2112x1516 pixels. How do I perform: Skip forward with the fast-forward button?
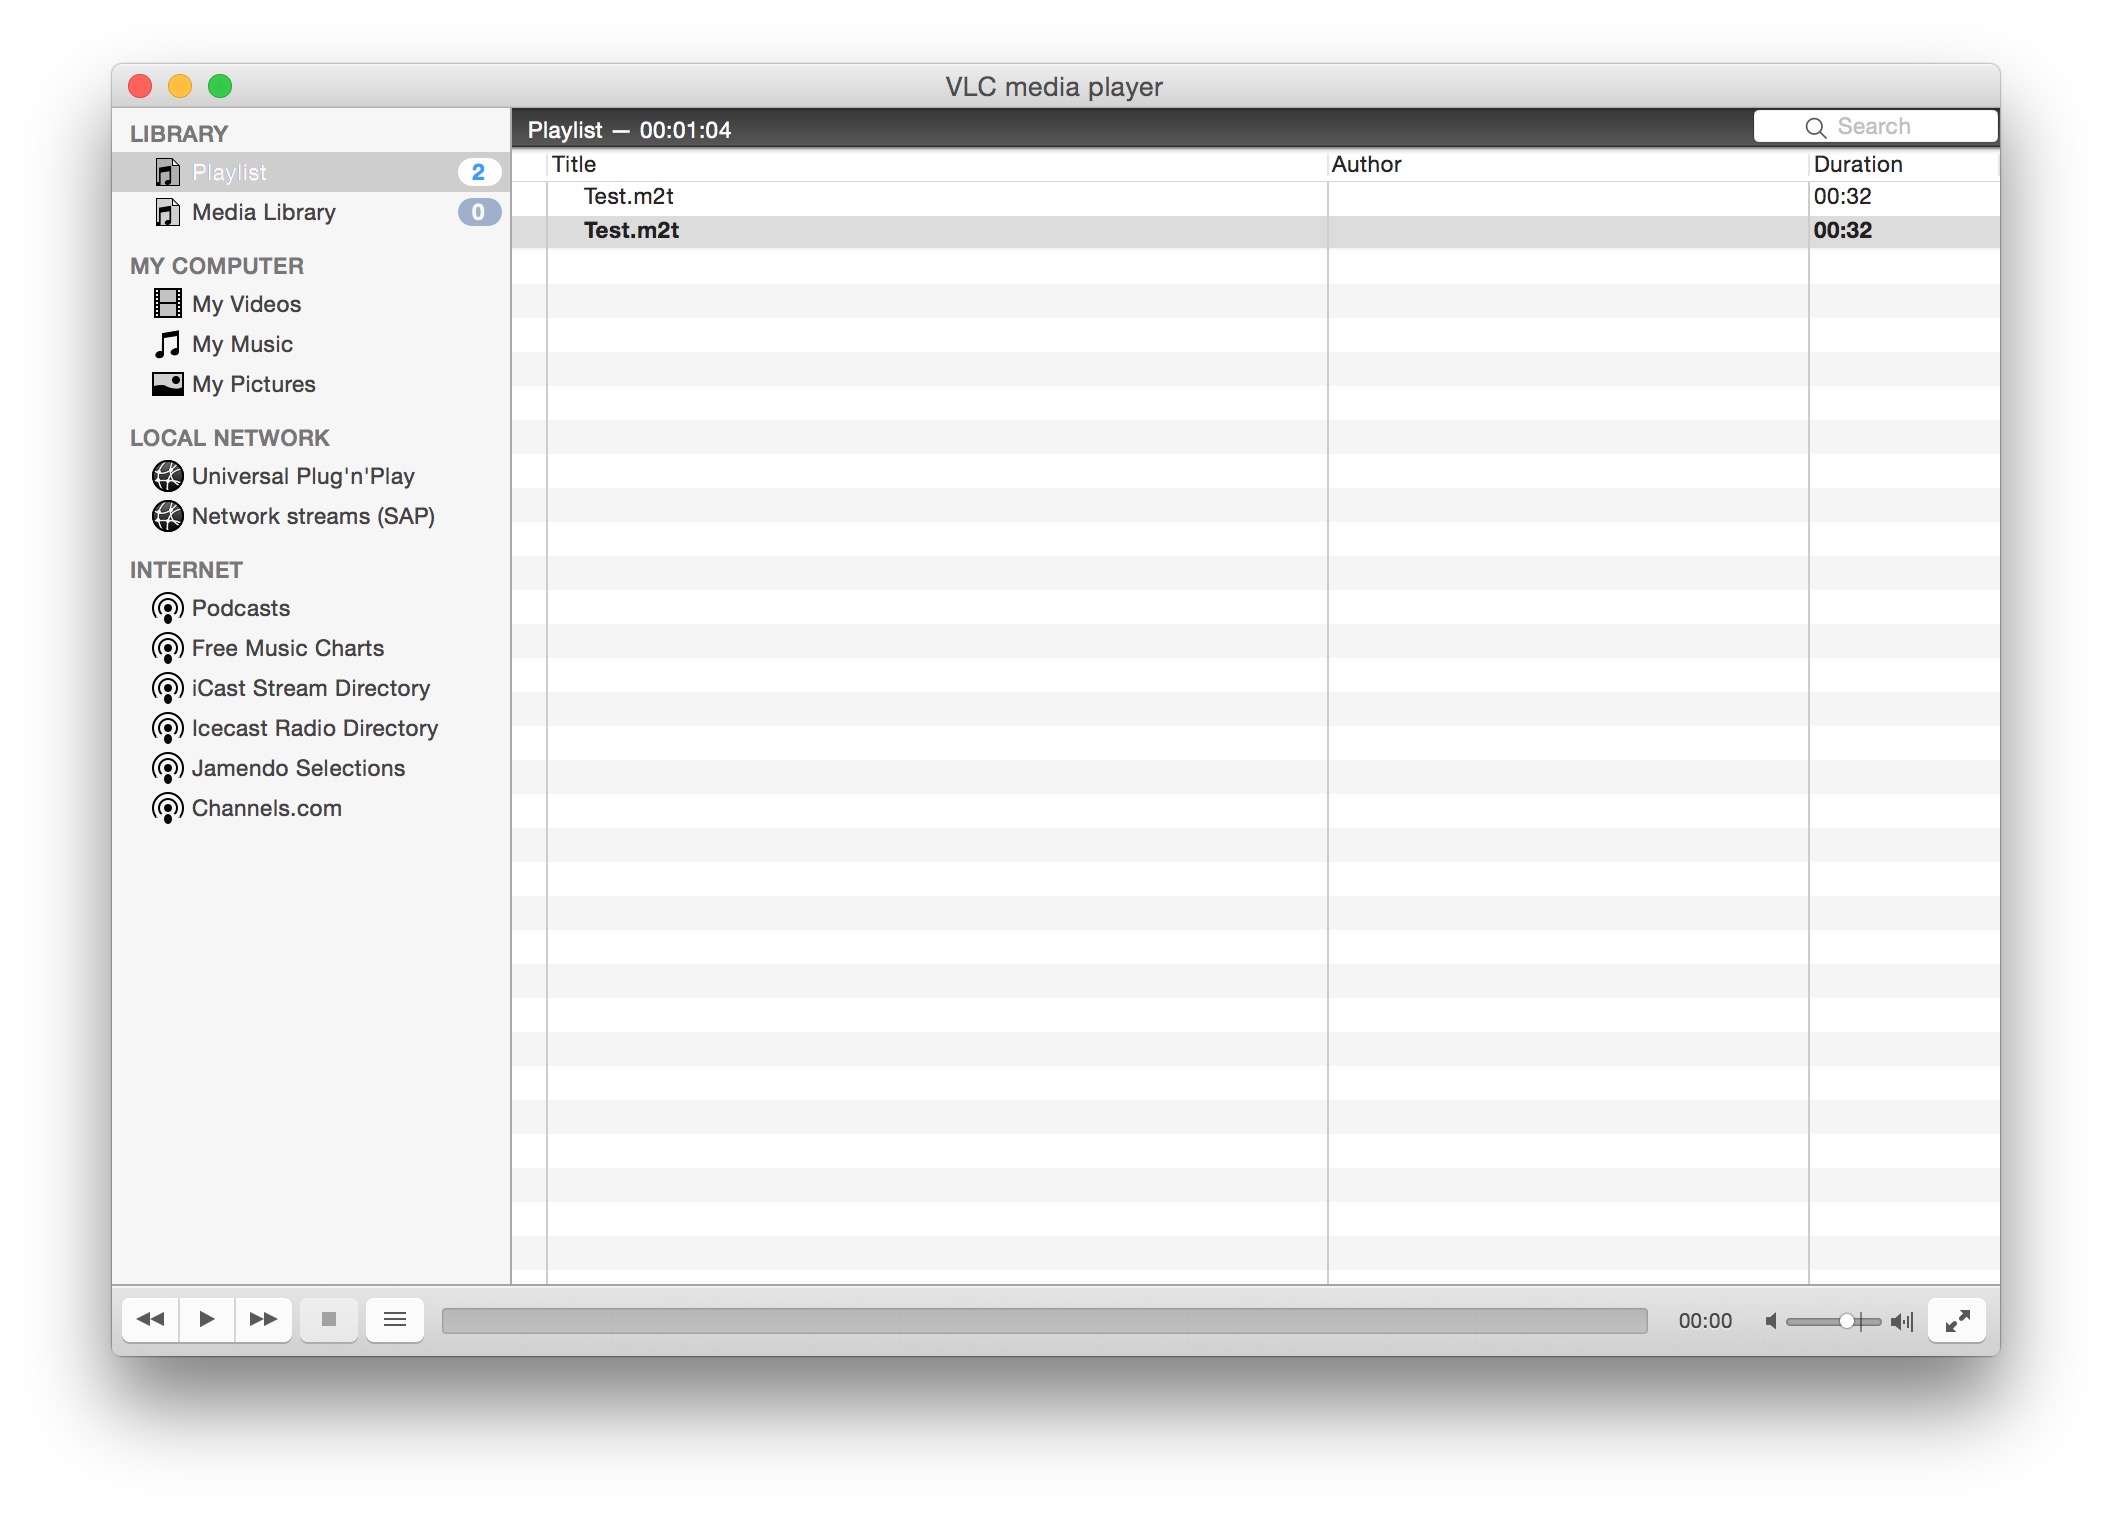[263, 1320]
